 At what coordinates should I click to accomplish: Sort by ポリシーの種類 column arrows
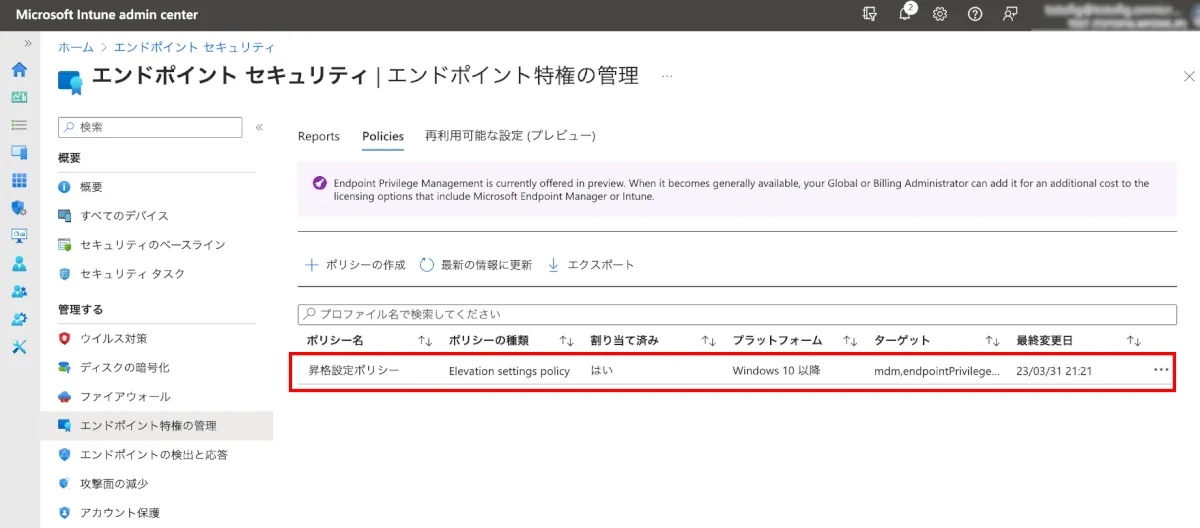click(567, 341)
